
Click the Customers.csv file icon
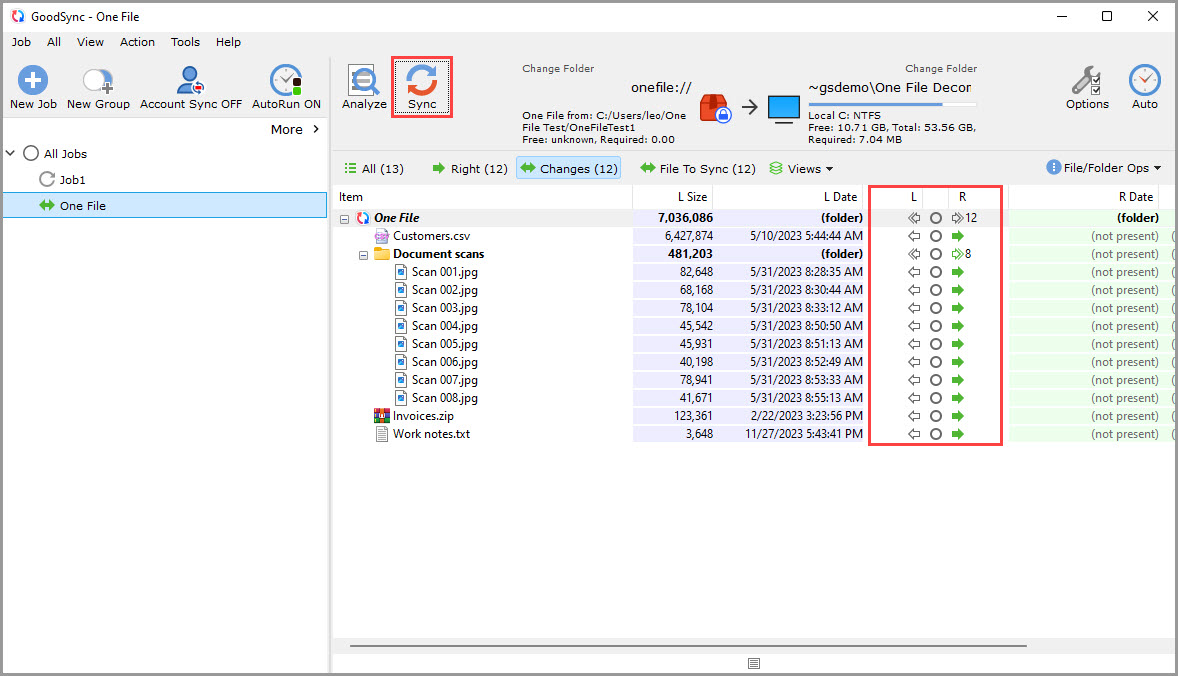tap(382, 236)
